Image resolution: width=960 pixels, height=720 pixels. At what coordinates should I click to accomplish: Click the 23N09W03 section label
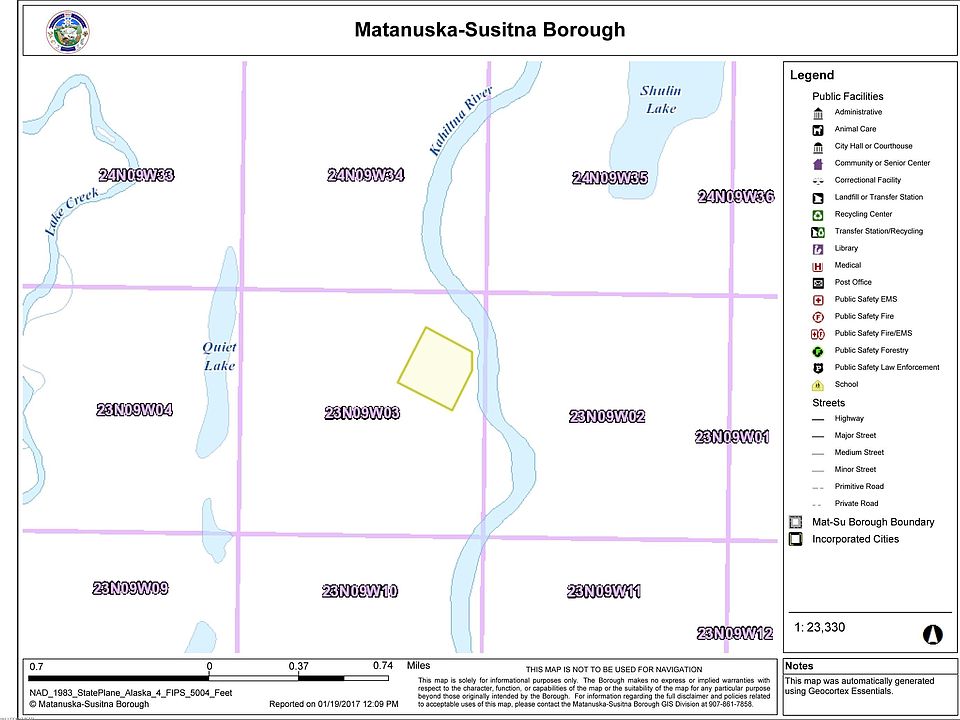point(362,413)
